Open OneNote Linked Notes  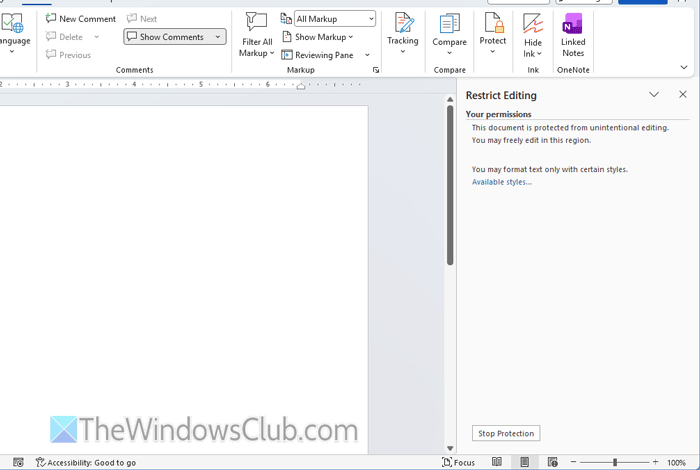point(573,35)
